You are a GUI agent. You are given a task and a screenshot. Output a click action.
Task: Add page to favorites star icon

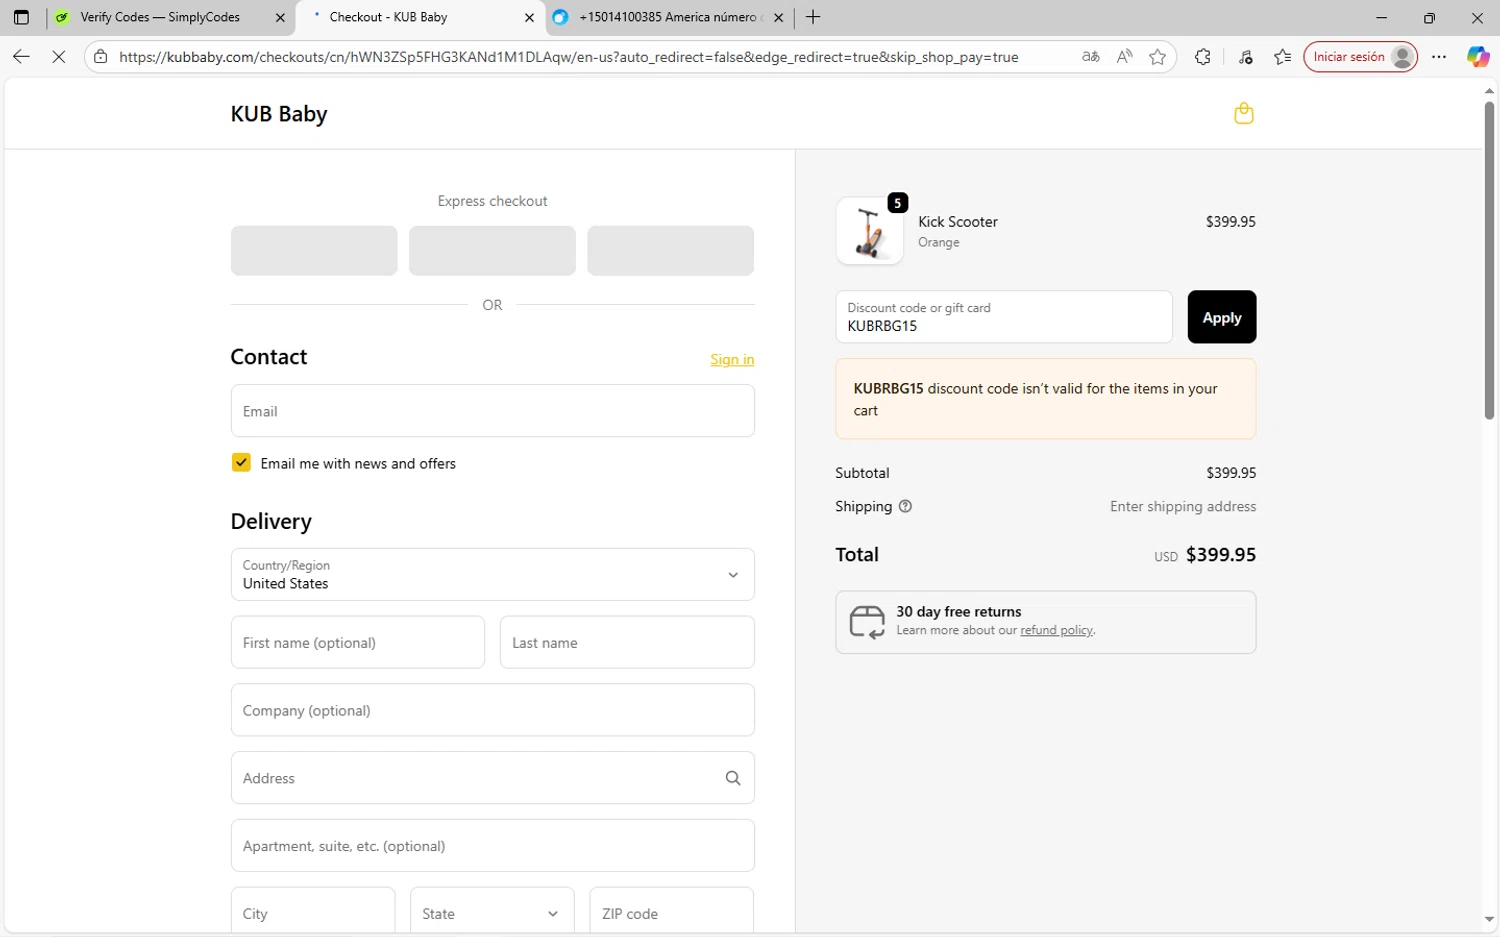[x=1158, y=57]
